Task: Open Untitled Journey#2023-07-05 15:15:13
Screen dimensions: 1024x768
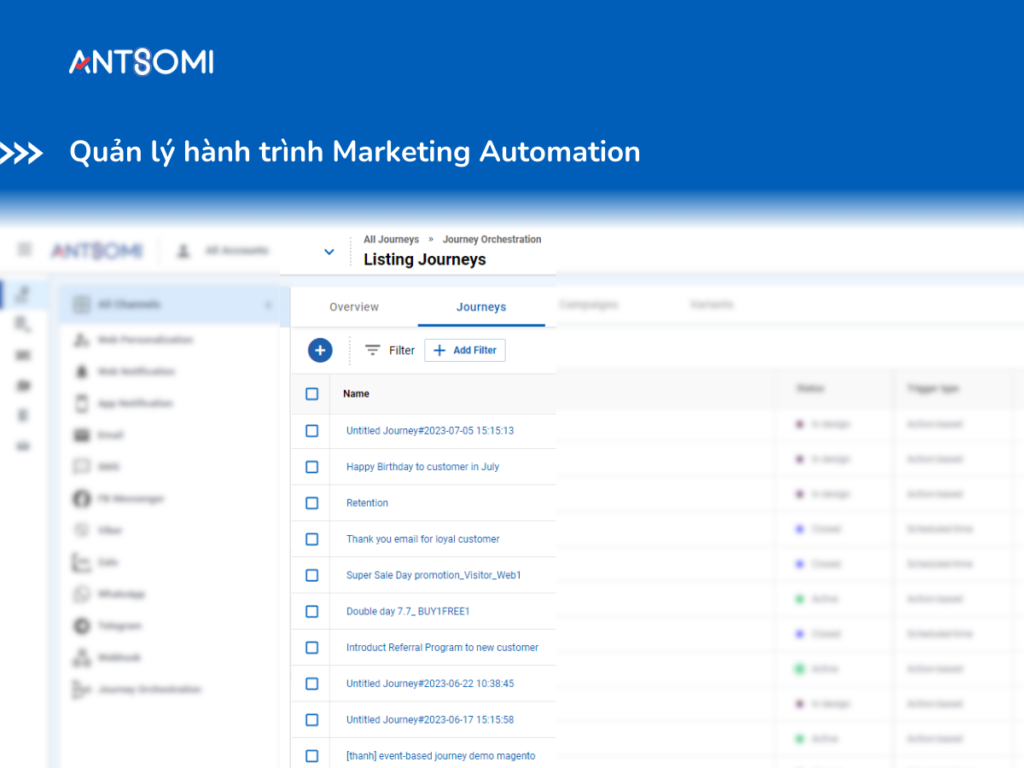Action: pyautogui.click(x=430, y=431)
